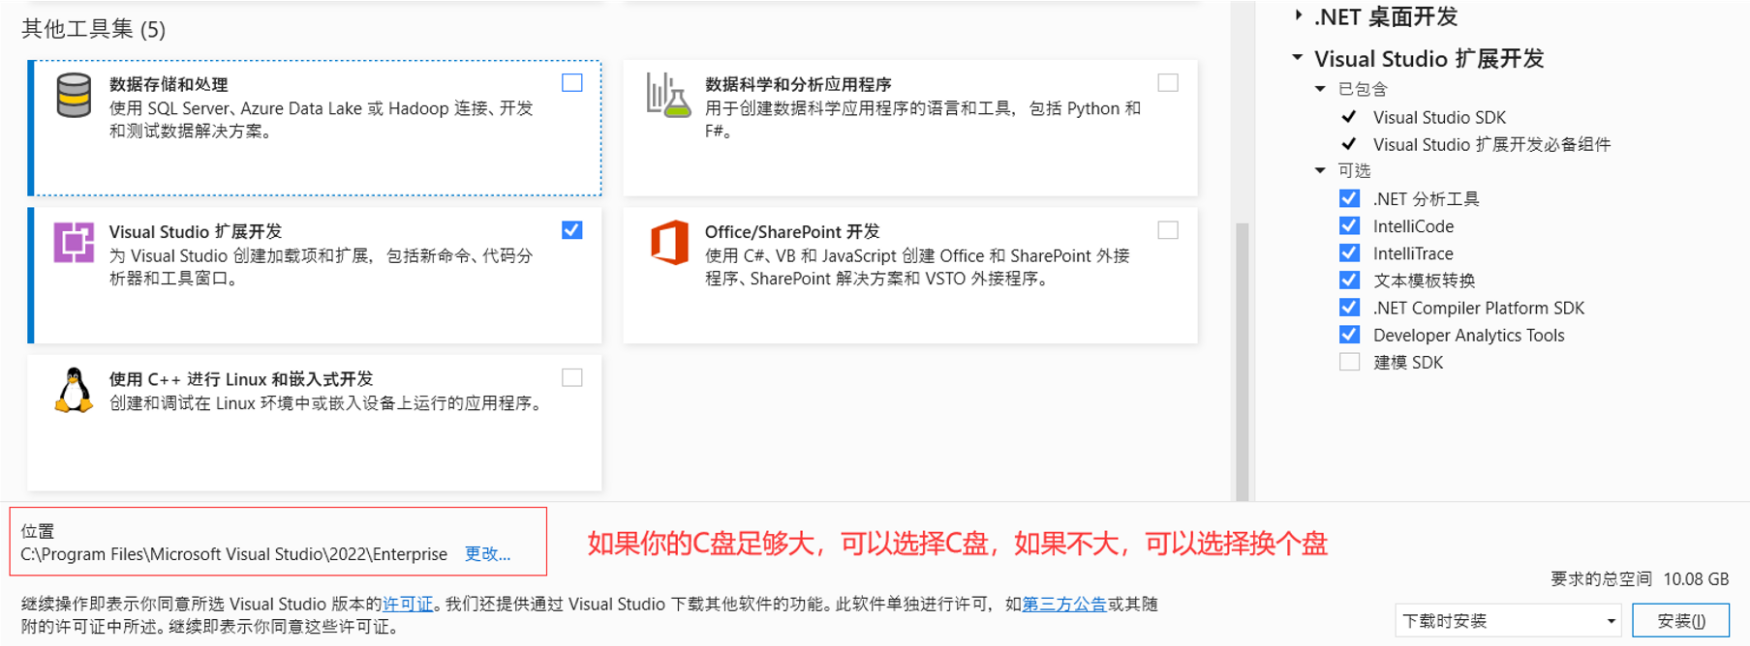
Task: Uncheck the Developer Analytics Tools option
Action: (x=1349, y=334)
